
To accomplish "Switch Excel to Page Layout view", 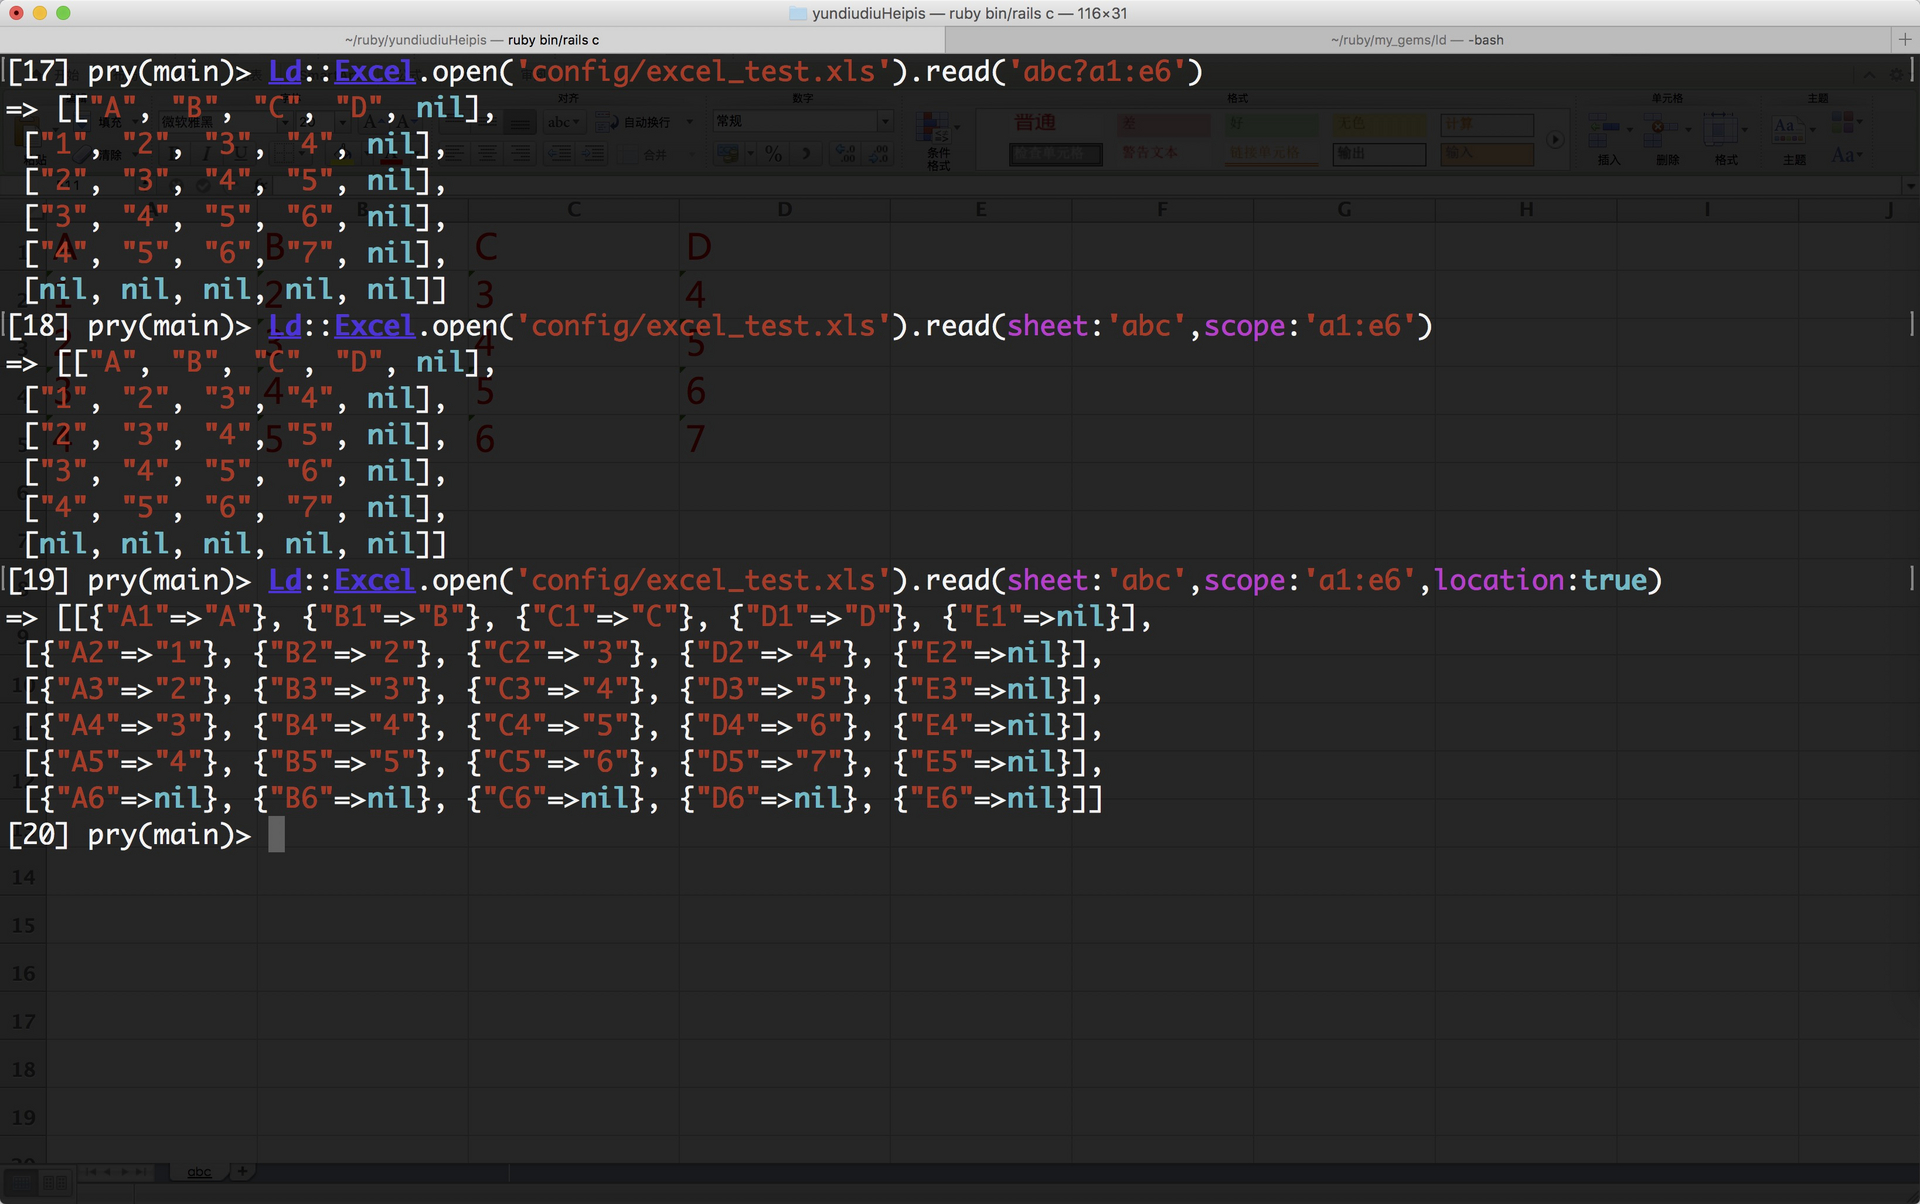I will 55,1182.
